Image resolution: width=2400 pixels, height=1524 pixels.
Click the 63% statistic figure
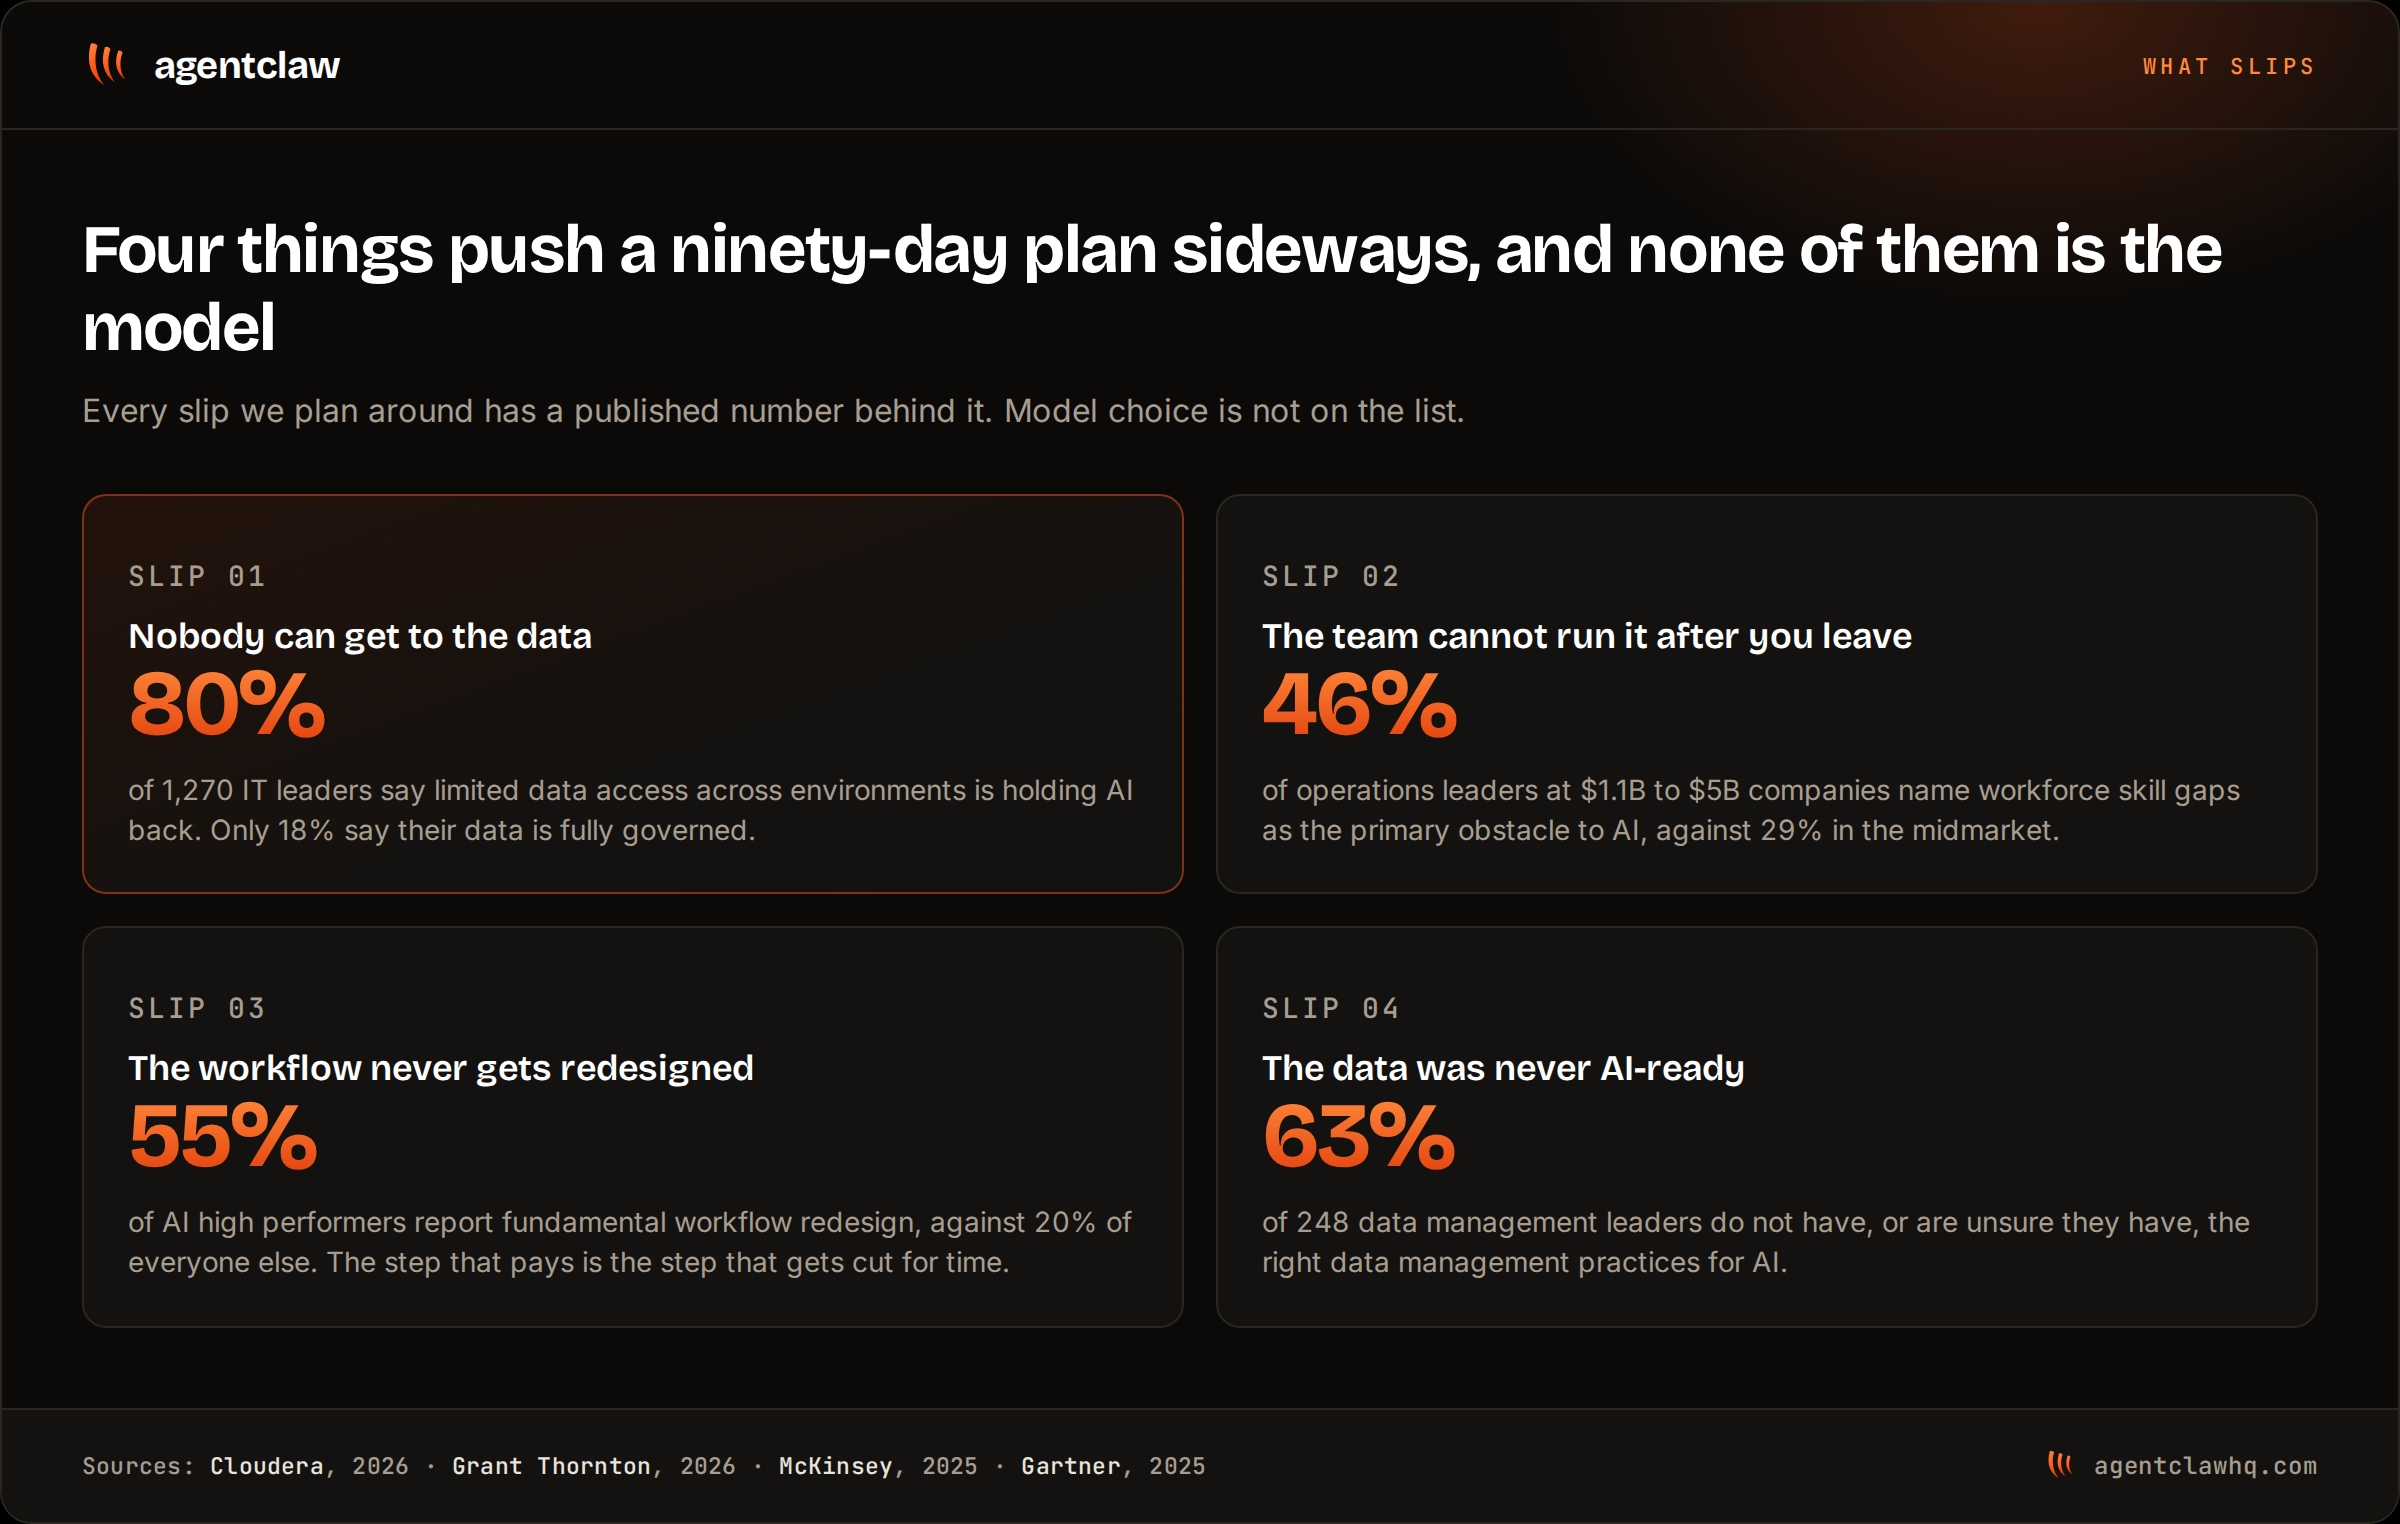point(1359,1137)
